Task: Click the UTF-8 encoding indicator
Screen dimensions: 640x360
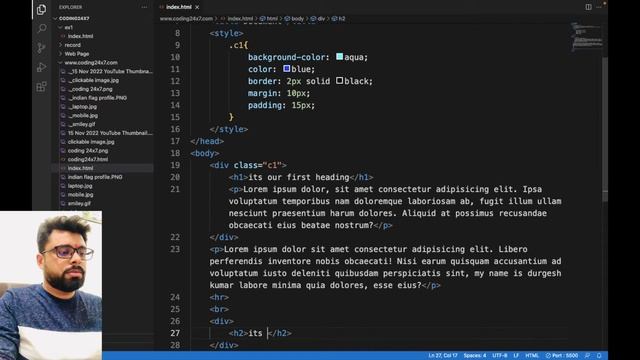Action: [x=499, y=356]
